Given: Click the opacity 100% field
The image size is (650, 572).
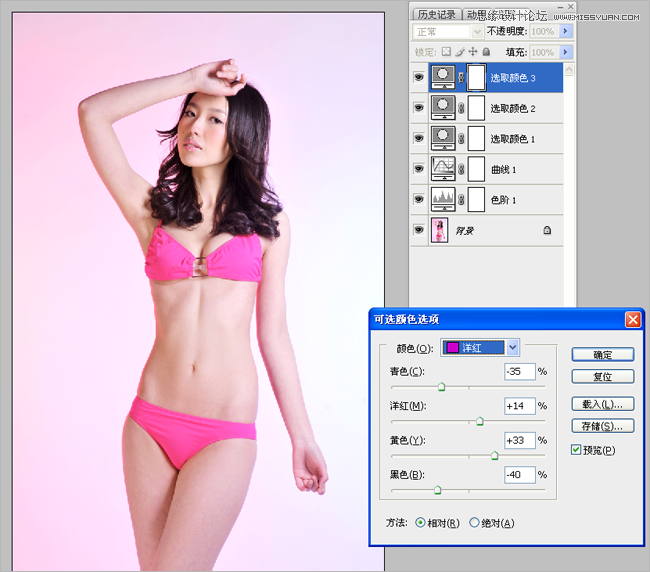Looking at the screenshot, I should (544, 31).
